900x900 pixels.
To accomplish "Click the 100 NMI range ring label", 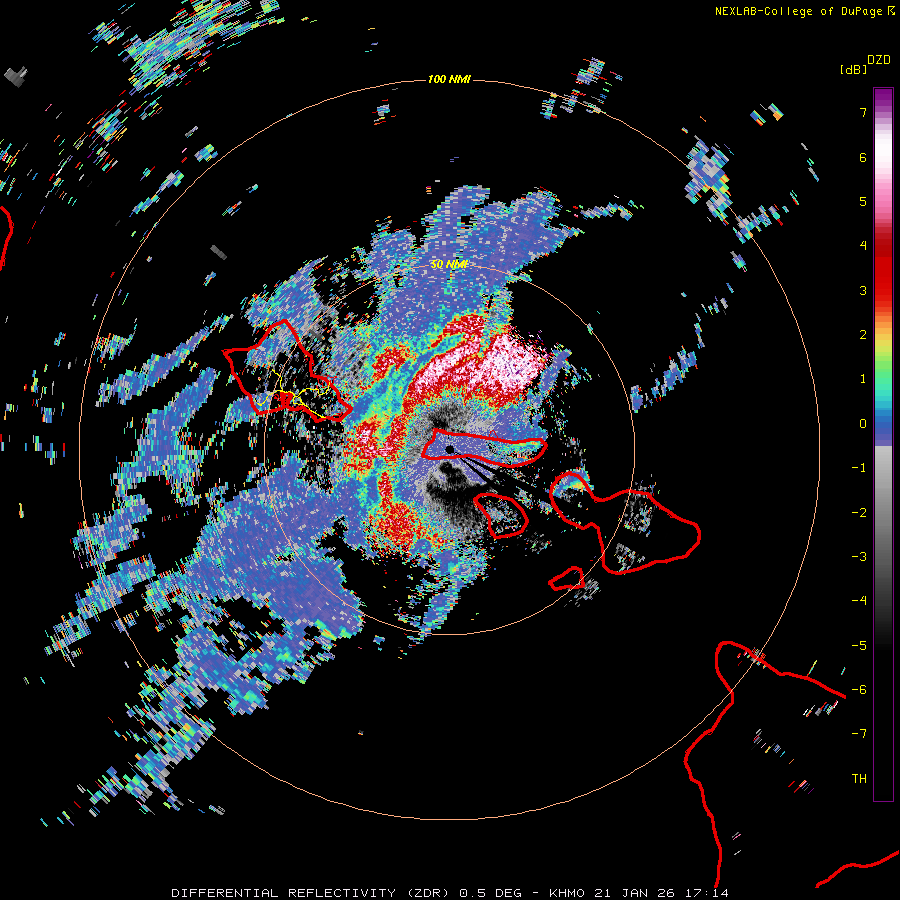I will [449, 79].
